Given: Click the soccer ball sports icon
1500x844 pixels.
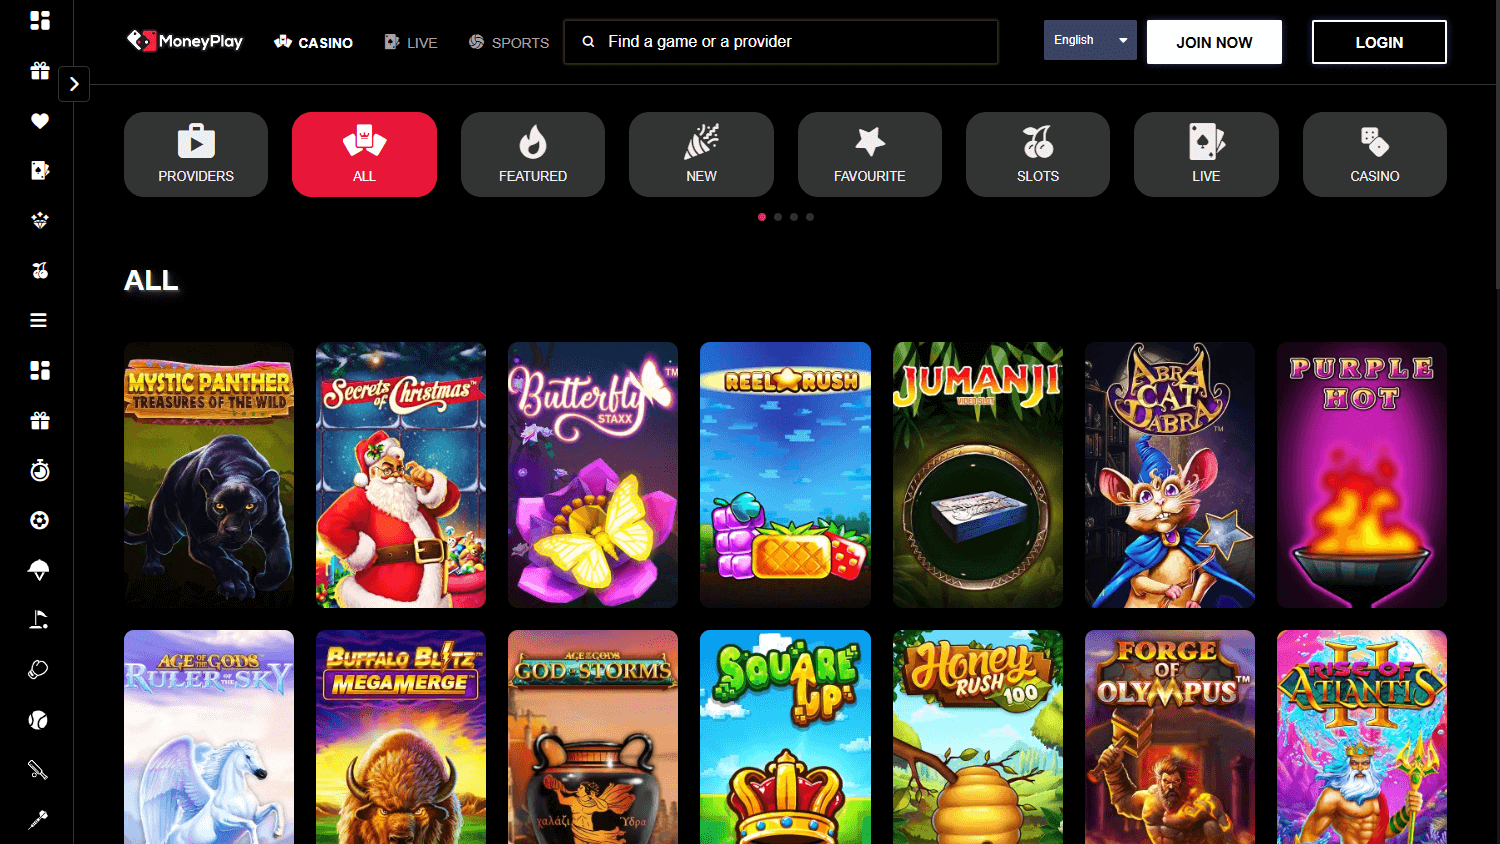Looking at the screenshot, I should (x=39, y=520).
